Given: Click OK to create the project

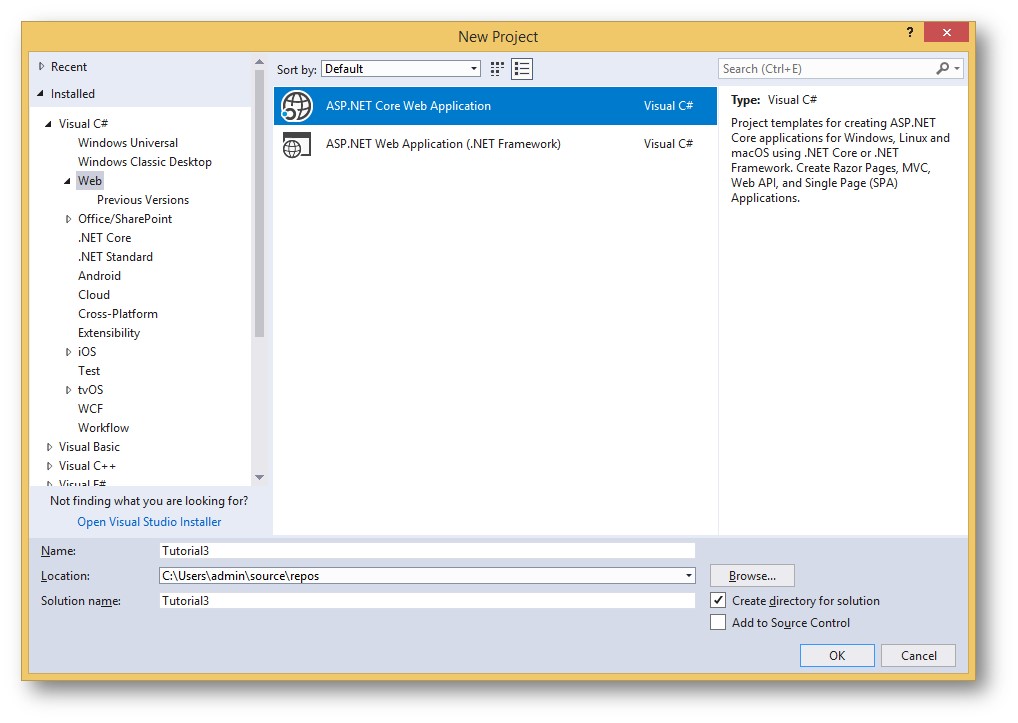Looking at the screenshot, I should coord(837,655).
